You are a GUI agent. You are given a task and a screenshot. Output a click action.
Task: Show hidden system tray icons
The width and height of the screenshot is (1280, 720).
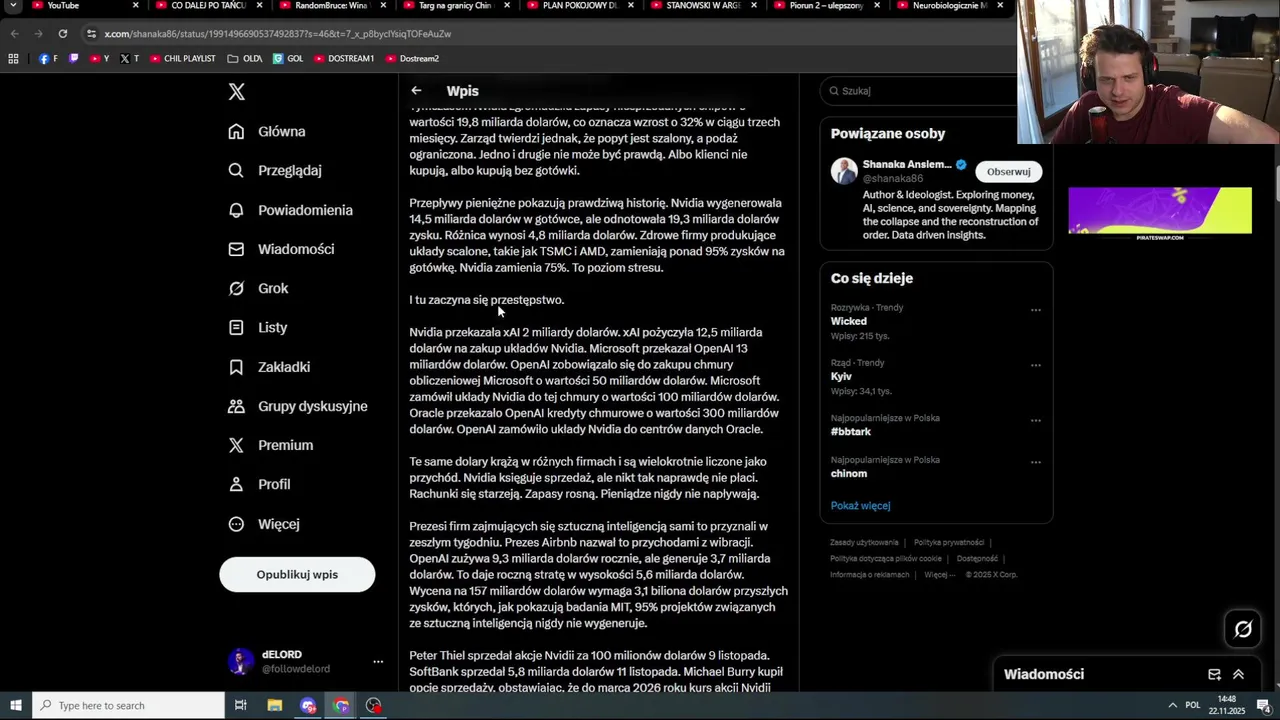1172,706
